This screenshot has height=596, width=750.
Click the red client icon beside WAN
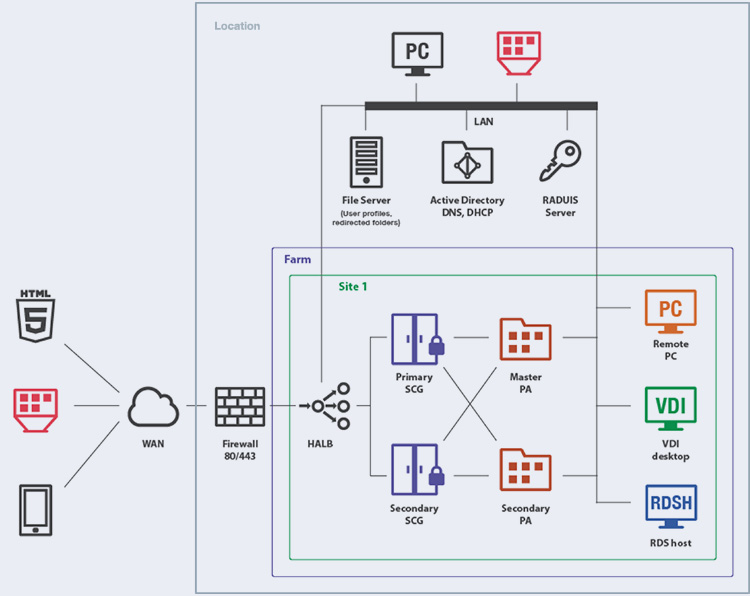tap(36, 410)
